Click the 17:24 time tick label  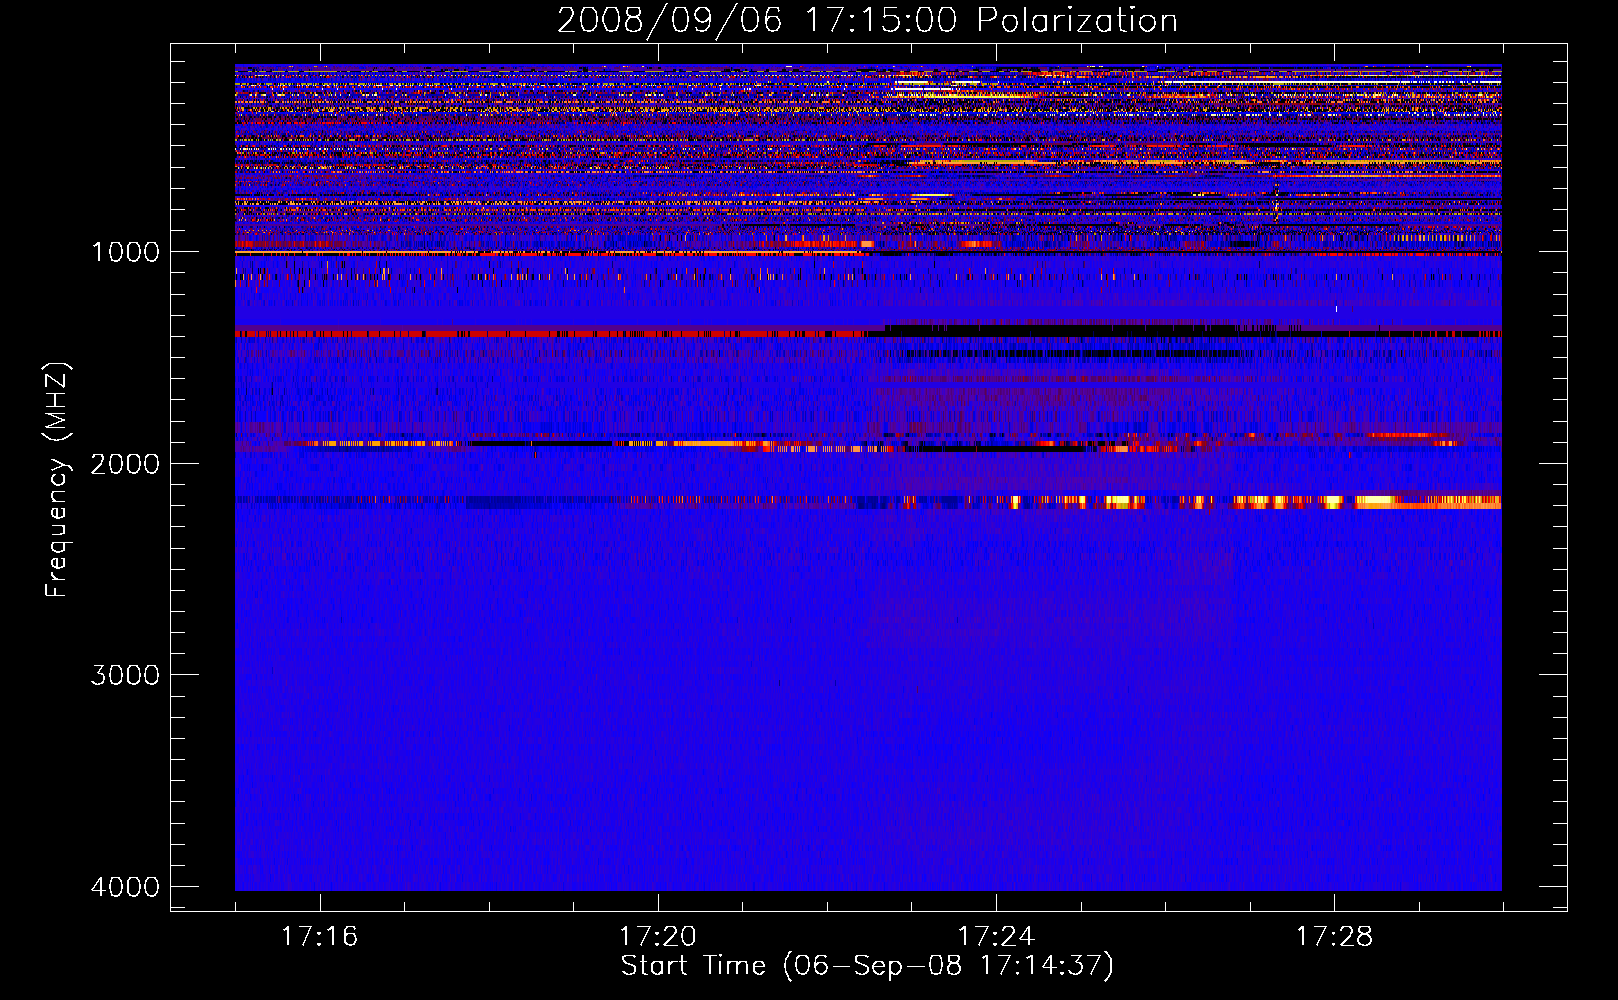click(x=996, y=937)
